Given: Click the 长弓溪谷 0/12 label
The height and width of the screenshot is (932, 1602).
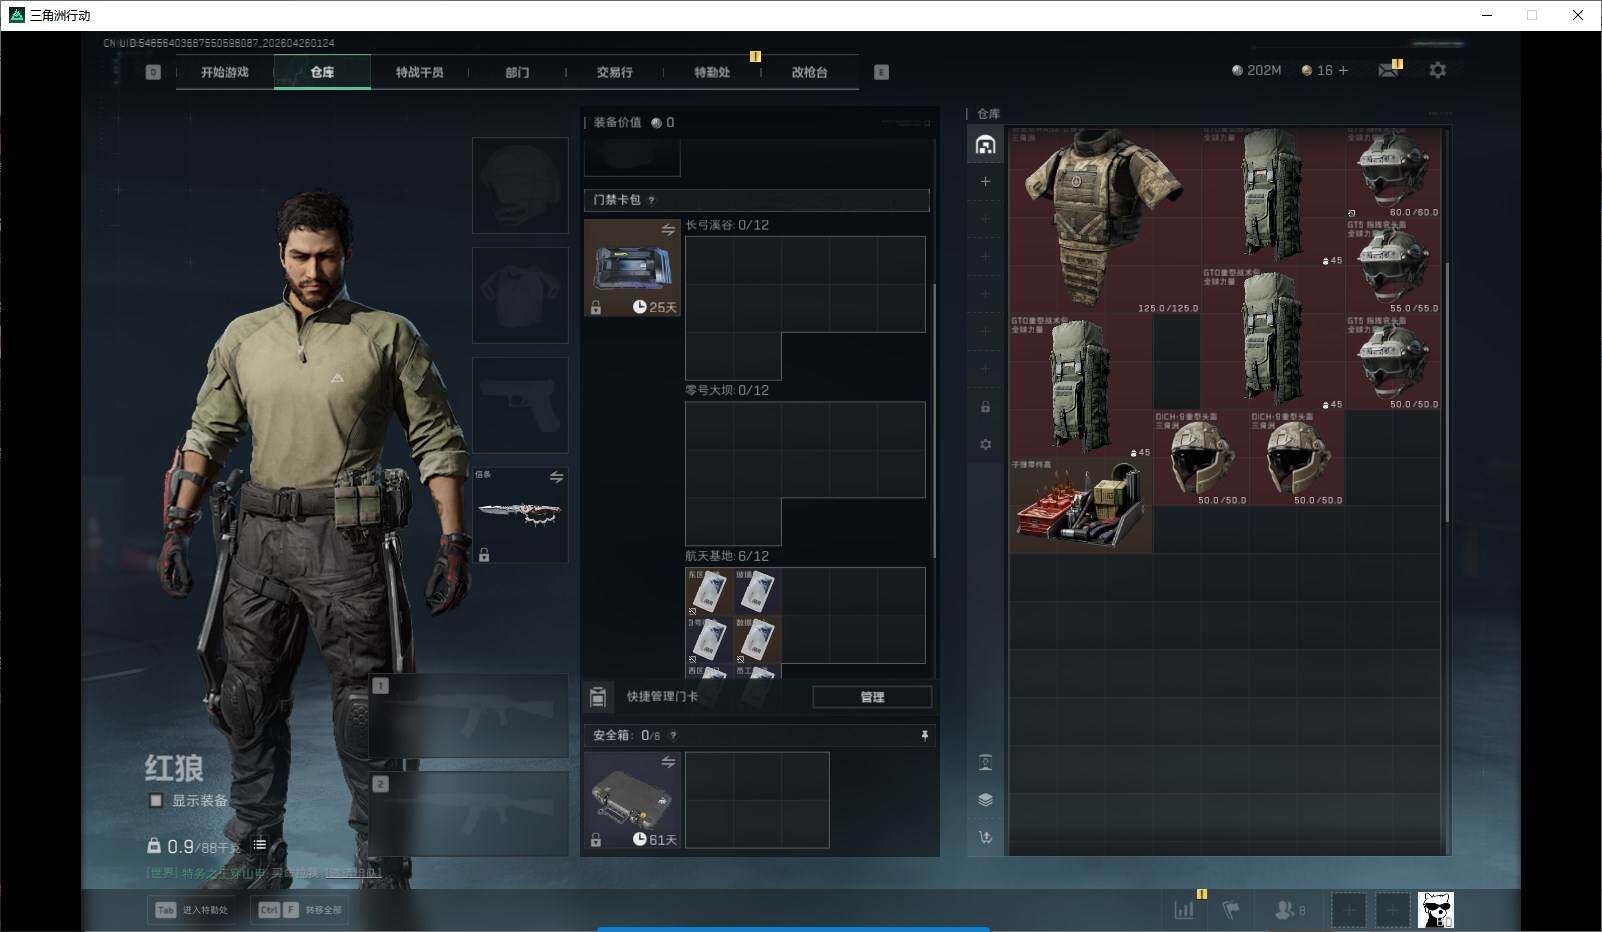Looking at the screenshot, I should pyautogui.click(x=727, y=225).
